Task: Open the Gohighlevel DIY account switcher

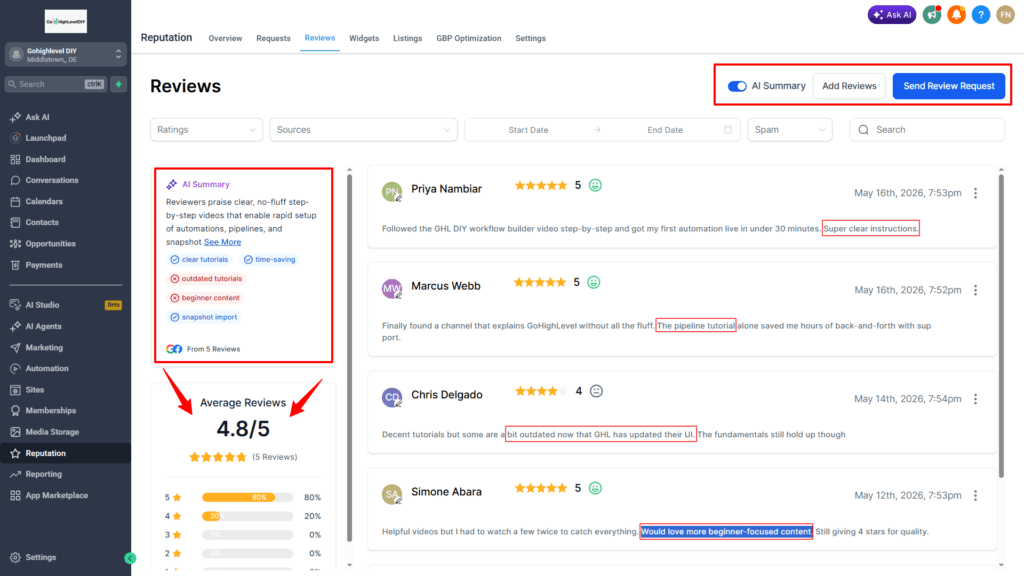Action: [65, 54]
